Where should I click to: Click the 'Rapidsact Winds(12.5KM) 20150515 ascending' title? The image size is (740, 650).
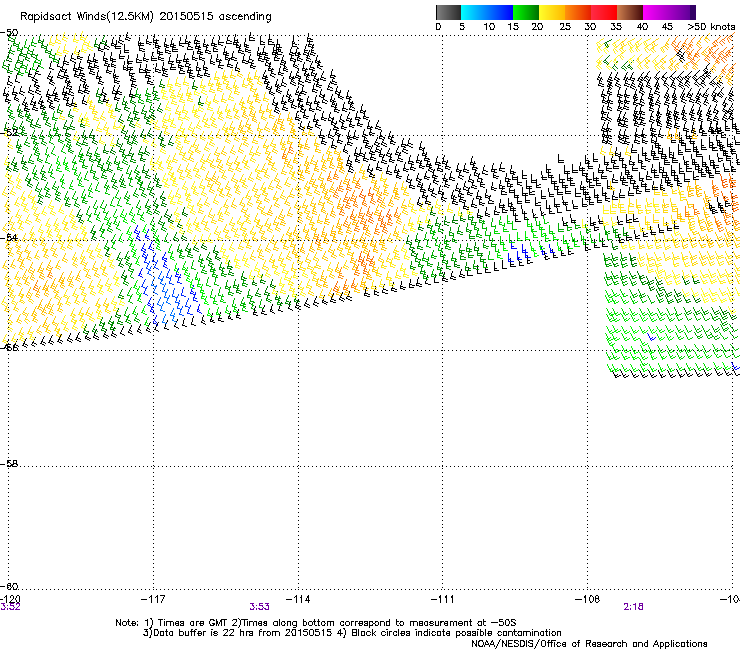[146, 17]
